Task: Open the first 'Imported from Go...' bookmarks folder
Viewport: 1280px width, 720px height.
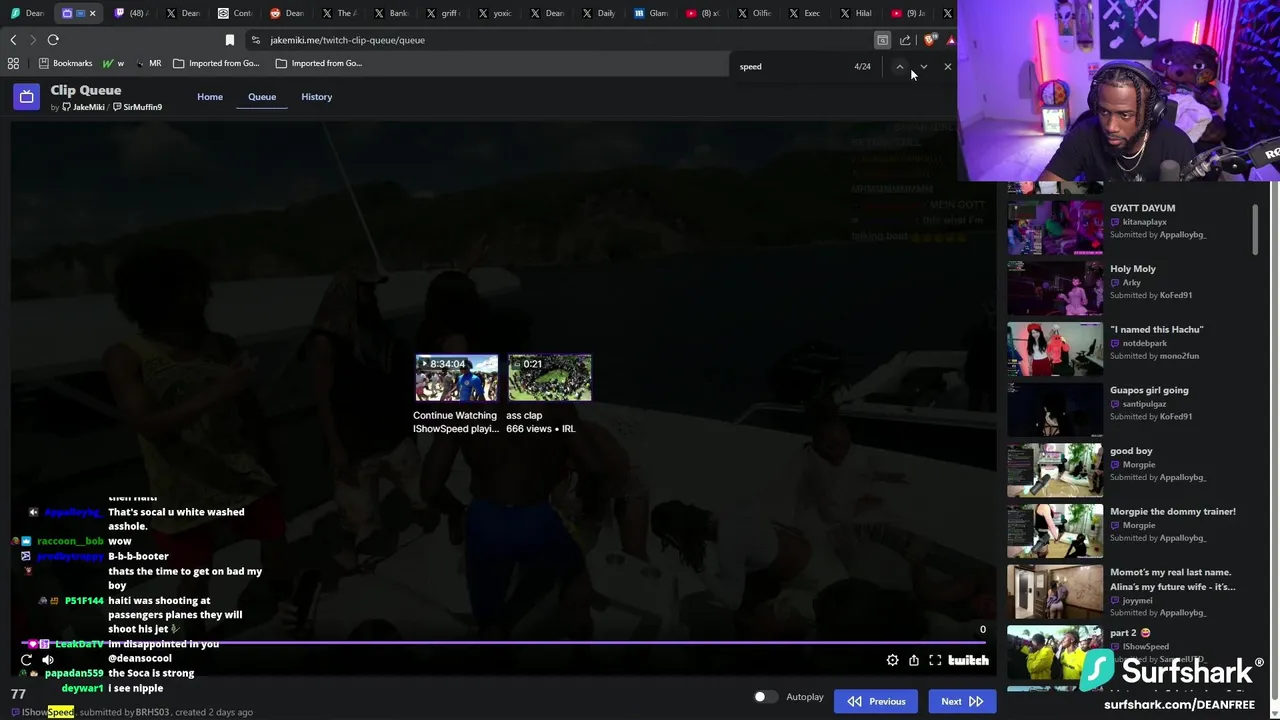Action: pyautogui.click(x=216, y=63)
